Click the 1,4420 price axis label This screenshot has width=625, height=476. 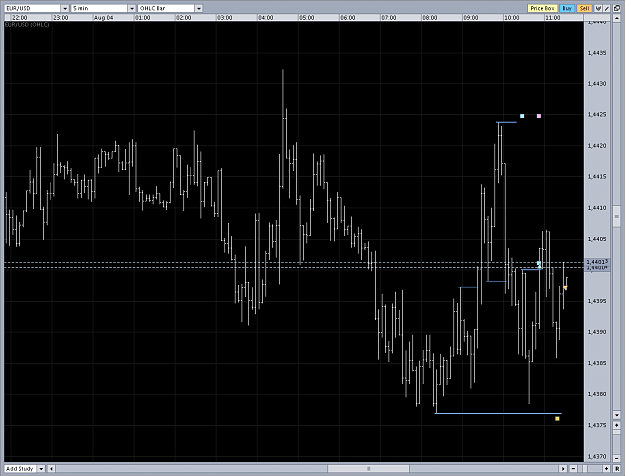(597, 146)
